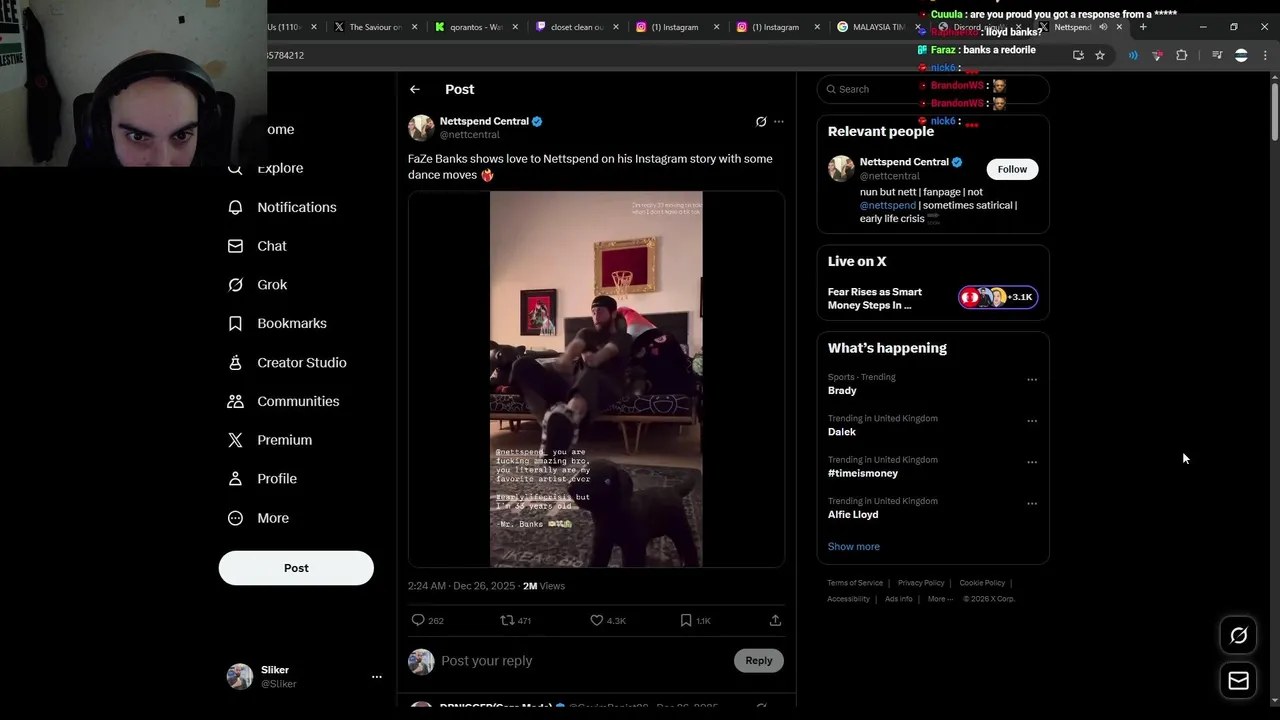This screenshot has height=720, width=1280.
Task: Expand the More footer menu
Action: pos(939,599)
